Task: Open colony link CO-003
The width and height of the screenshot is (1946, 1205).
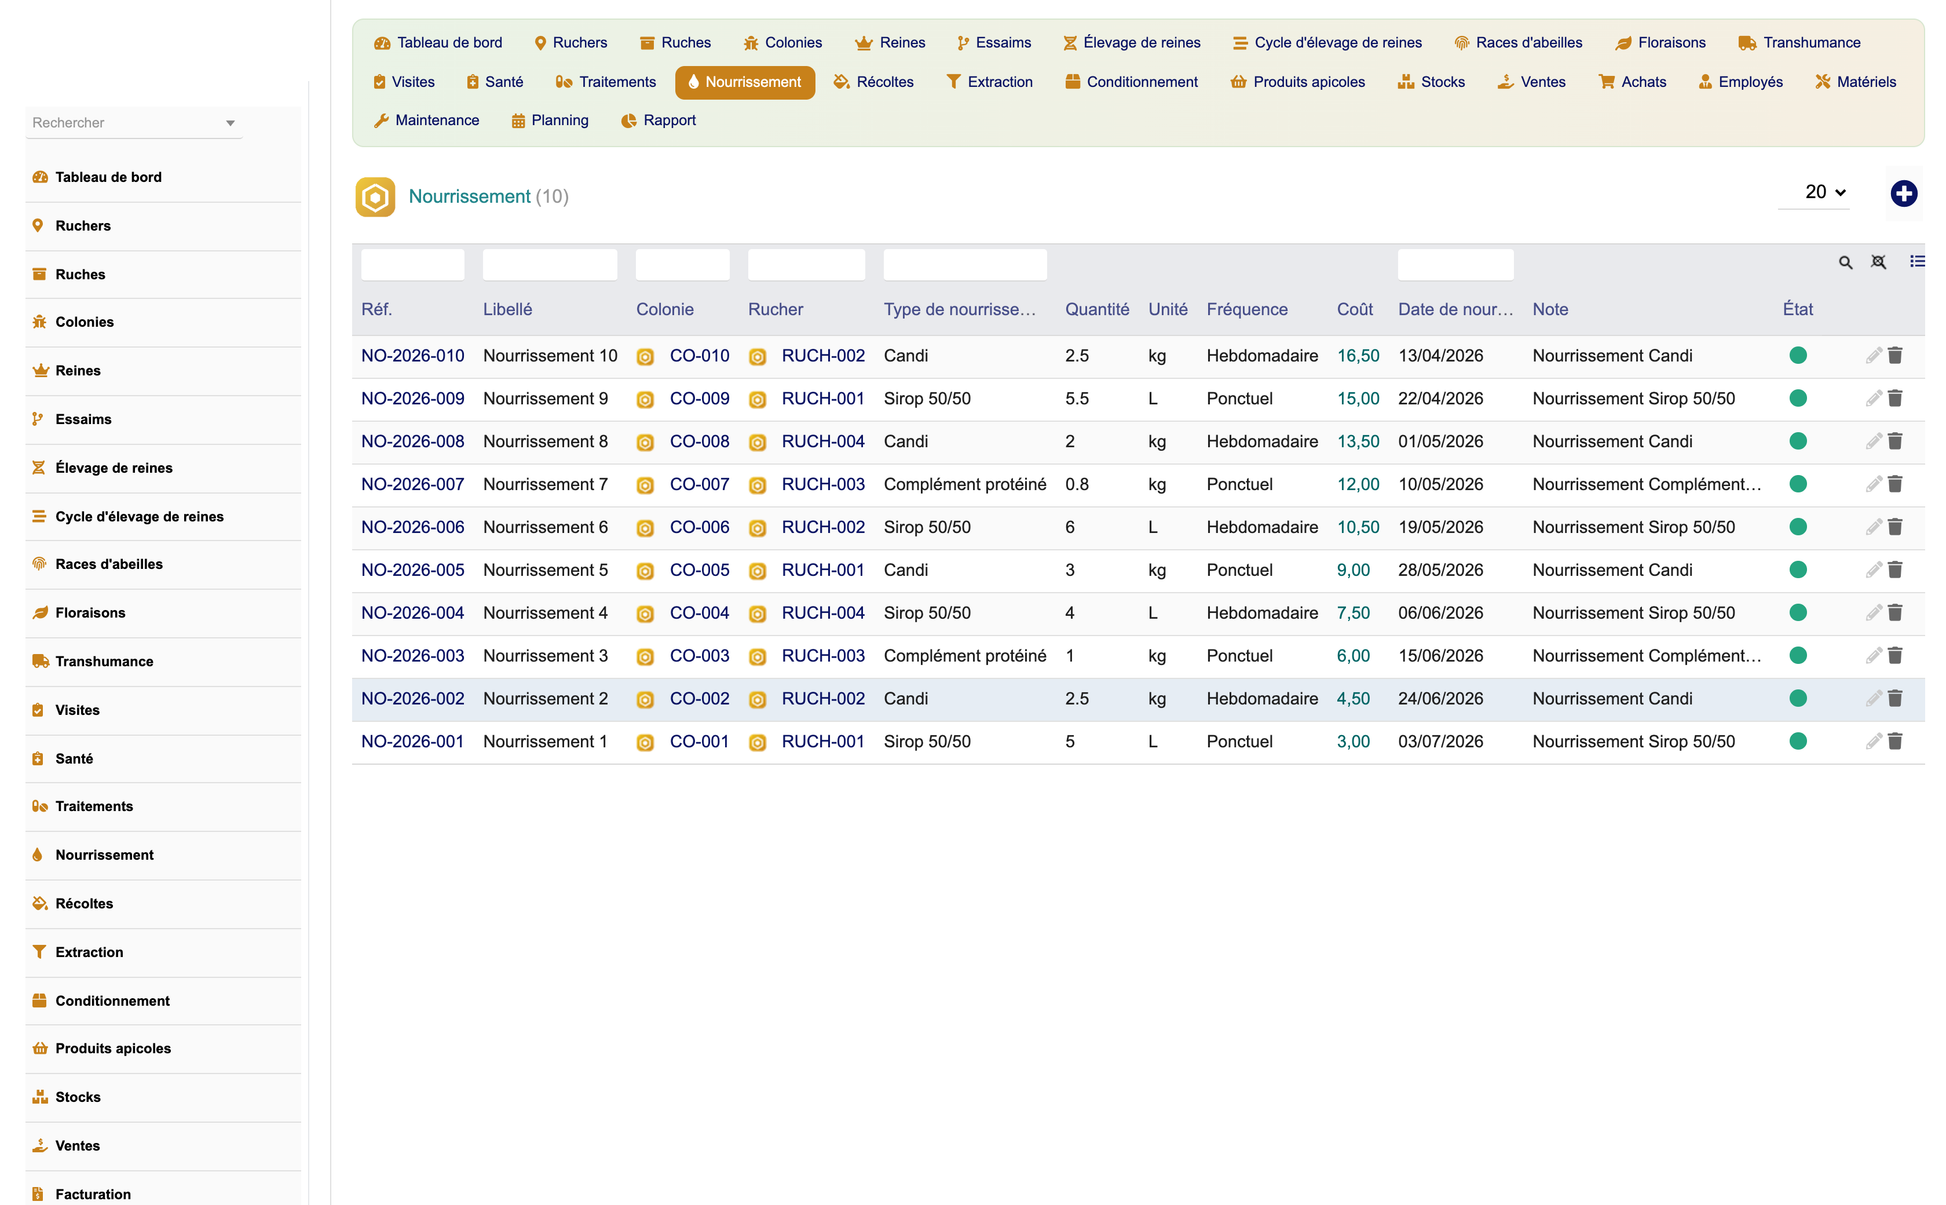Action: (699, 656)
